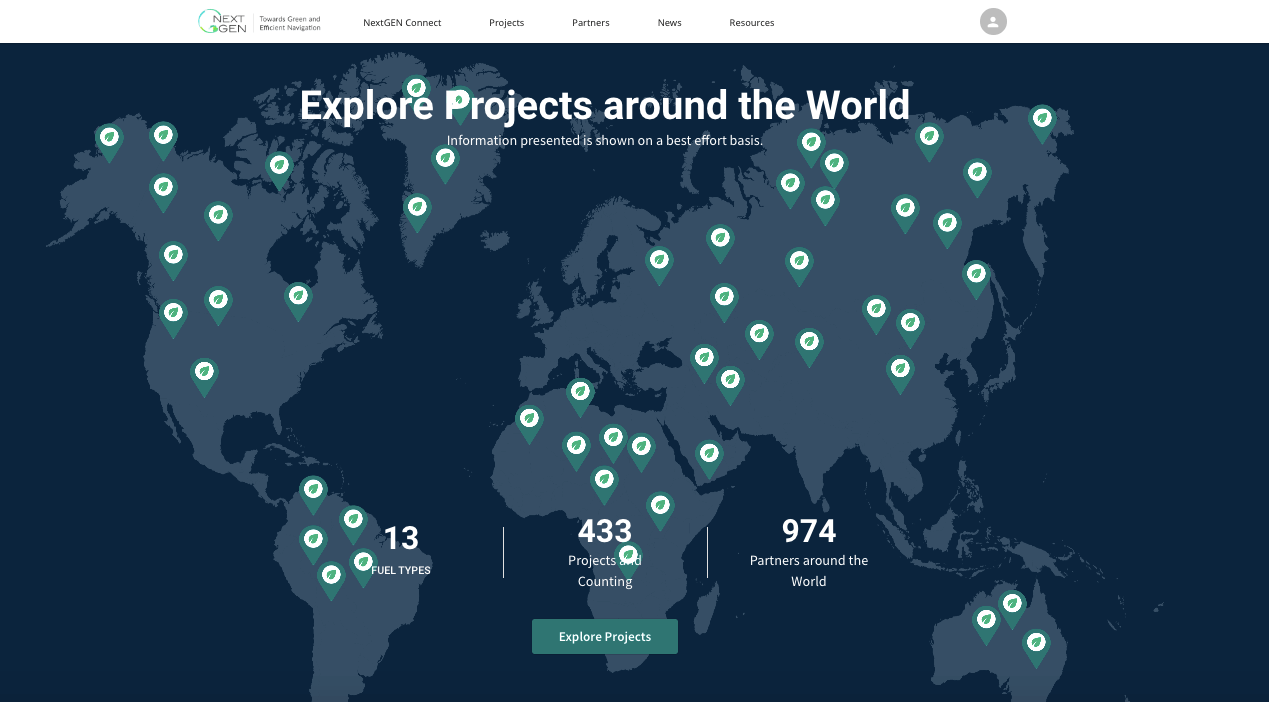Click the map pin in Mexico
The image size is (1269, 702).
(204, 374)
